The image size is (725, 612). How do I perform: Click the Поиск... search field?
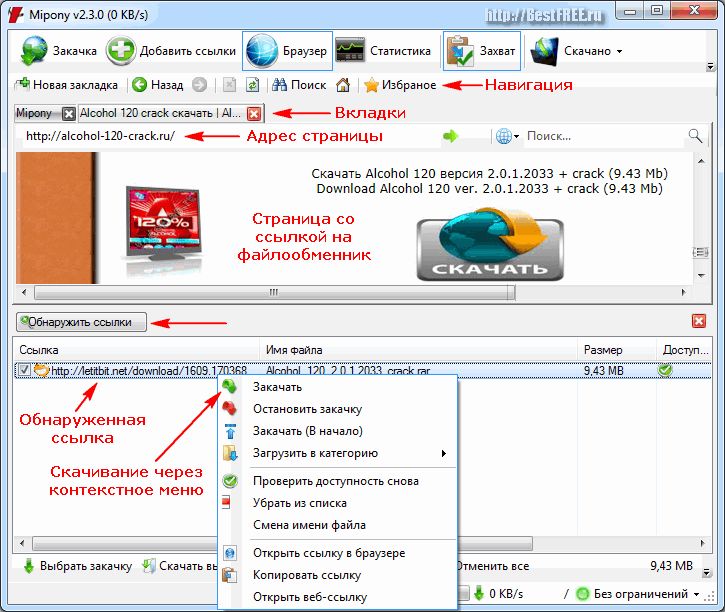[603, 136]
